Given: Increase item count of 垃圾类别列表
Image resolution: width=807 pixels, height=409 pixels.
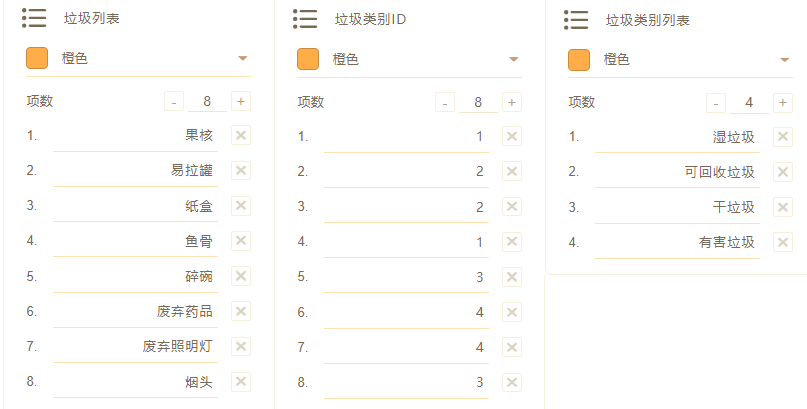Looking at the screenshot, I should click(782, 102).
